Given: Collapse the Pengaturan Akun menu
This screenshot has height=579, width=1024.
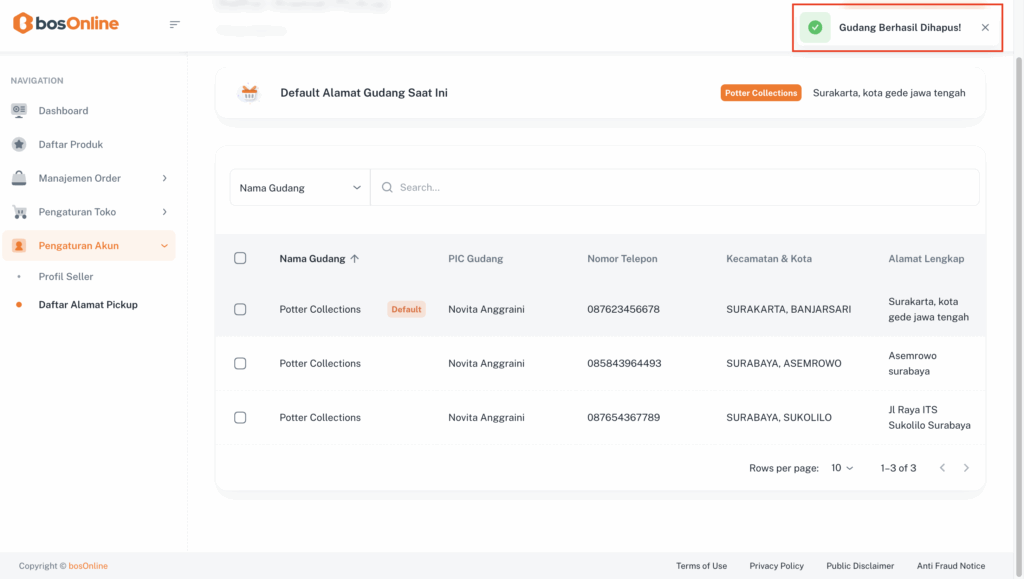Looking at the screenshot, I should coord(164,245).
